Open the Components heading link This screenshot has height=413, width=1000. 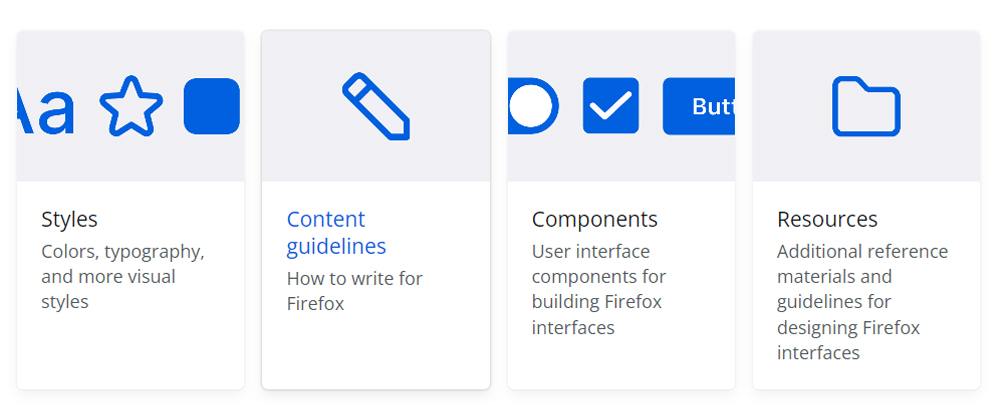point(594,219)
